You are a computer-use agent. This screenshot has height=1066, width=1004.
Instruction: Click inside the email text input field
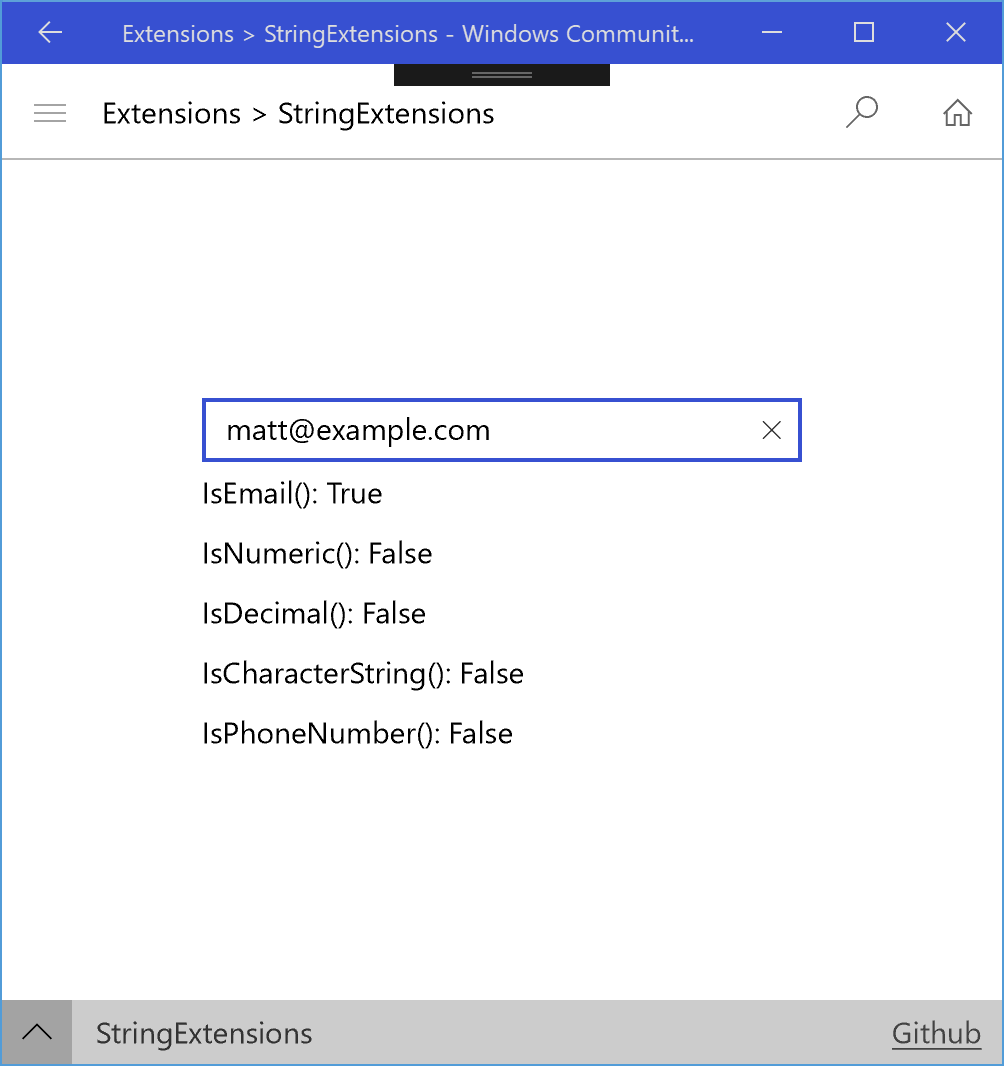point(450,430)
